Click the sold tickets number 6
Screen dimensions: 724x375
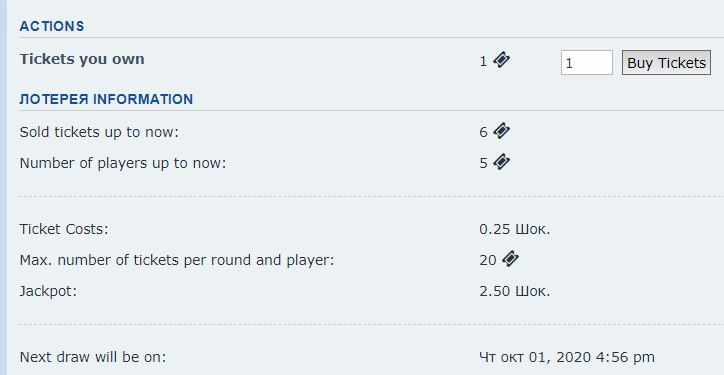(x=483, y=133)
